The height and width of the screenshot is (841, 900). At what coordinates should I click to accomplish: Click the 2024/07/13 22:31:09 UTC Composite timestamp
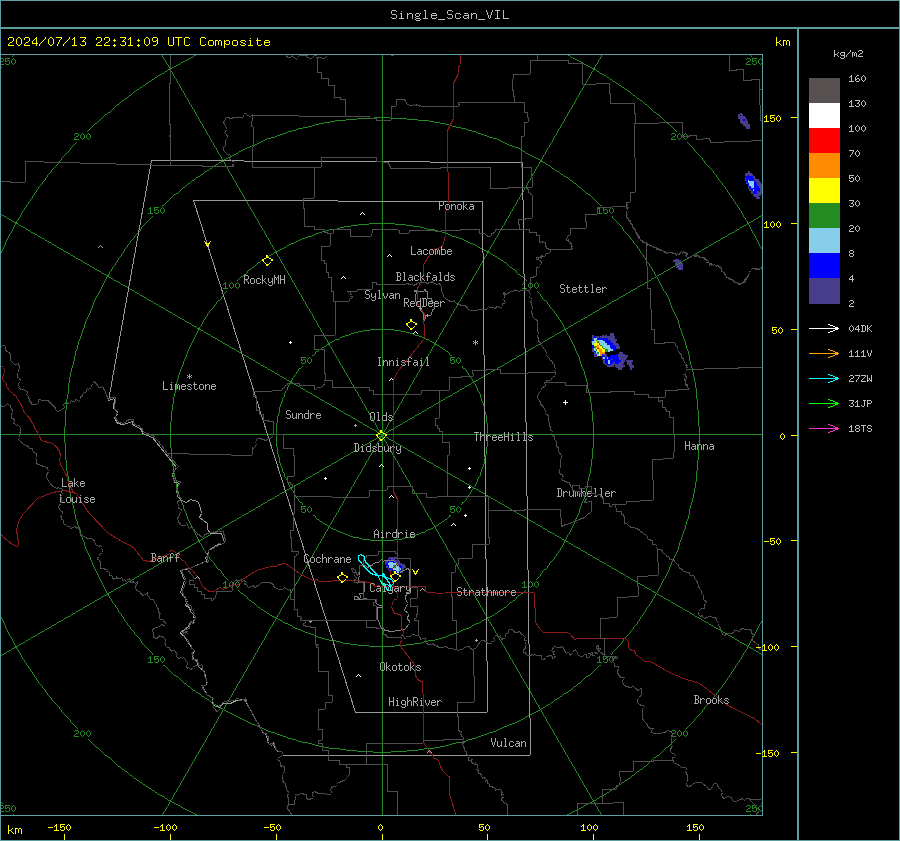[x=138, y=42]
